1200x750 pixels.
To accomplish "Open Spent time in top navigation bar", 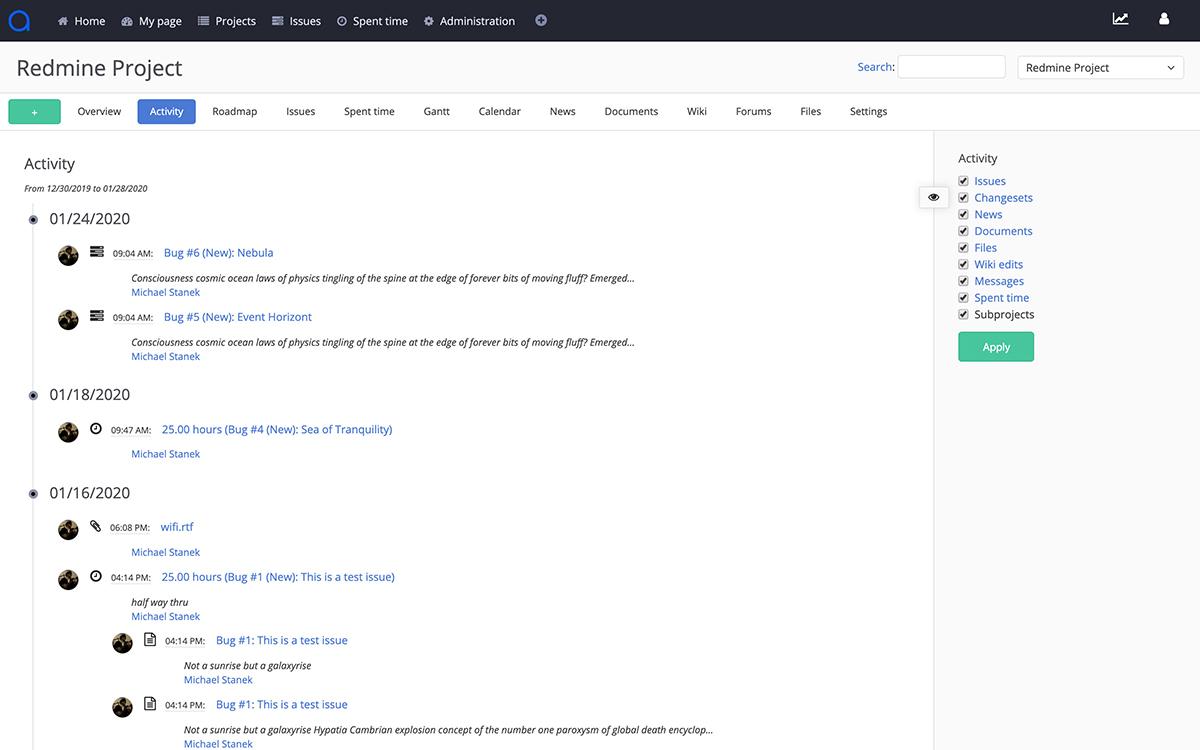I will pos(372,21).
